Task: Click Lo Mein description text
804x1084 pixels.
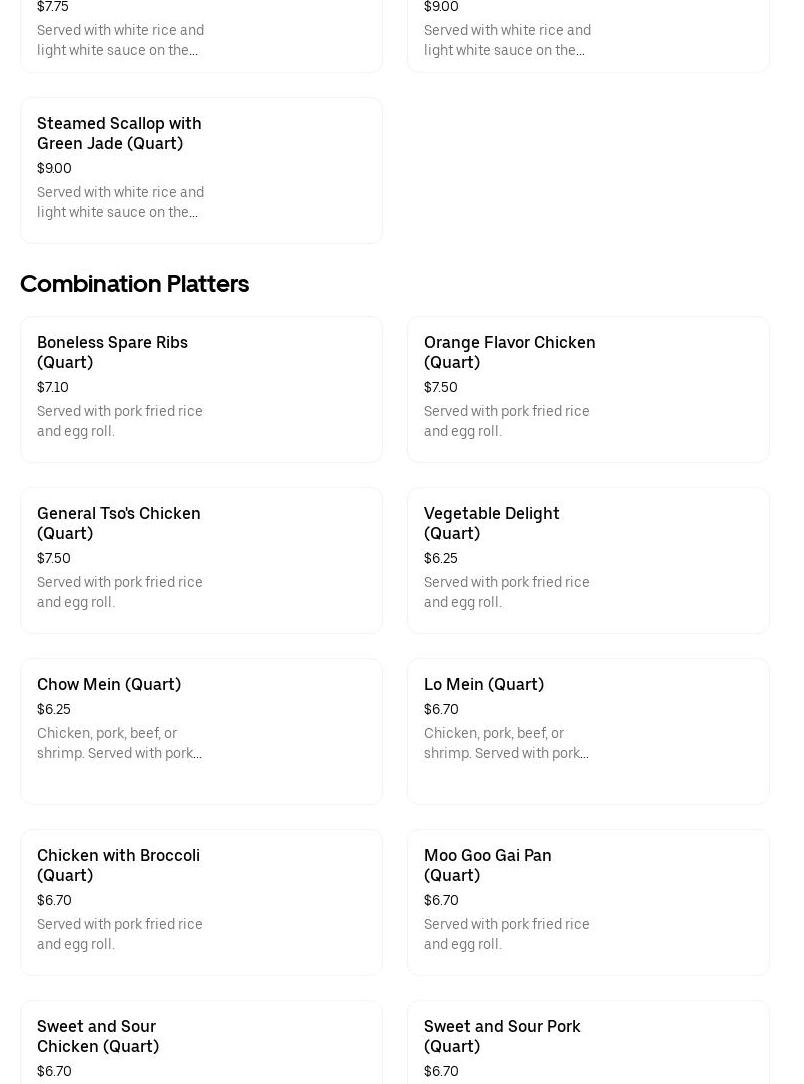Action: (x=506, y=743)
